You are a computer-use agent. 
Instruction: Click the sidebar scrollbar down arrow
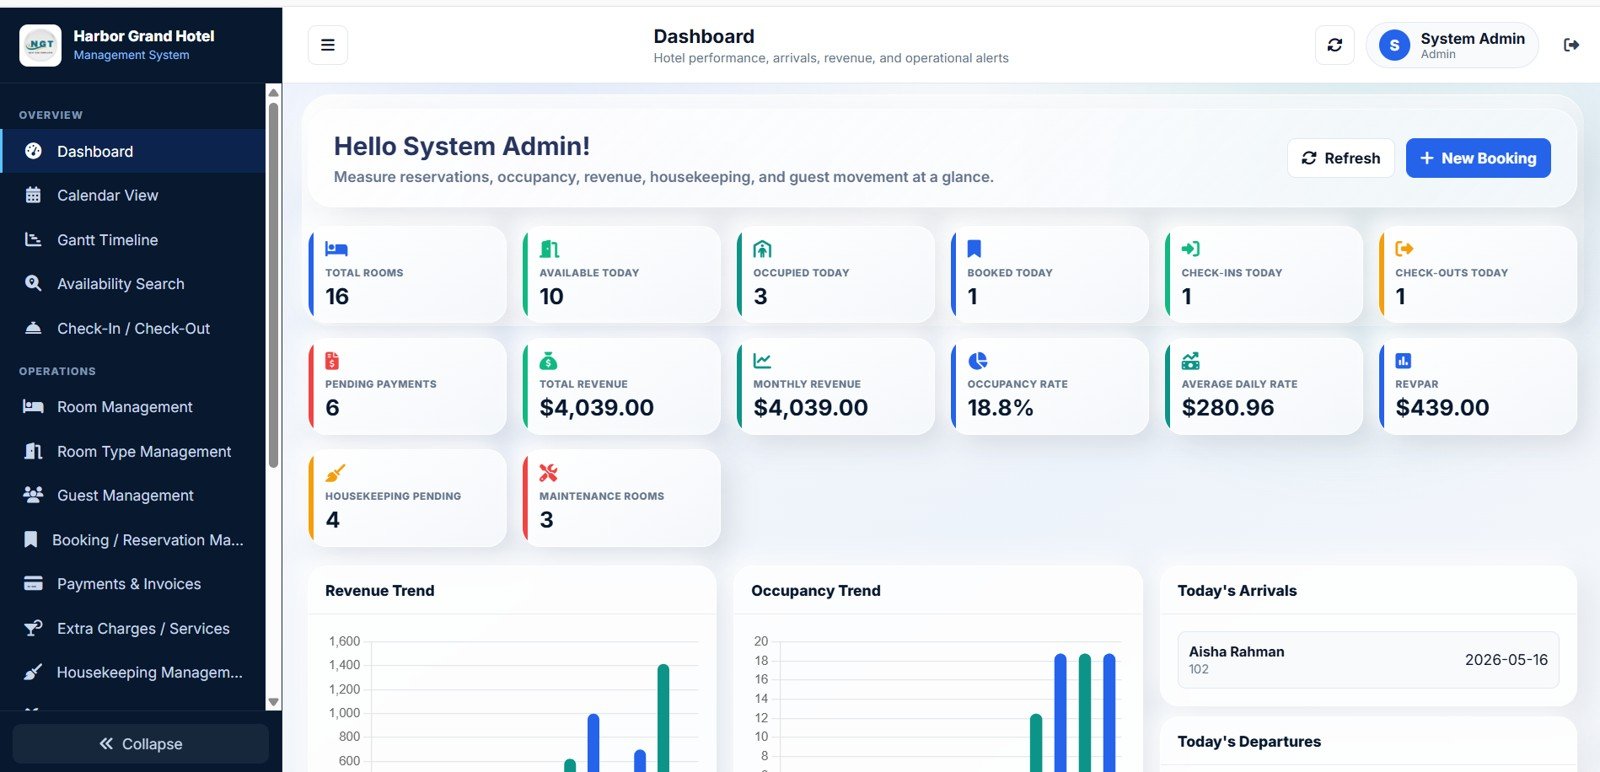coord(273,703)
